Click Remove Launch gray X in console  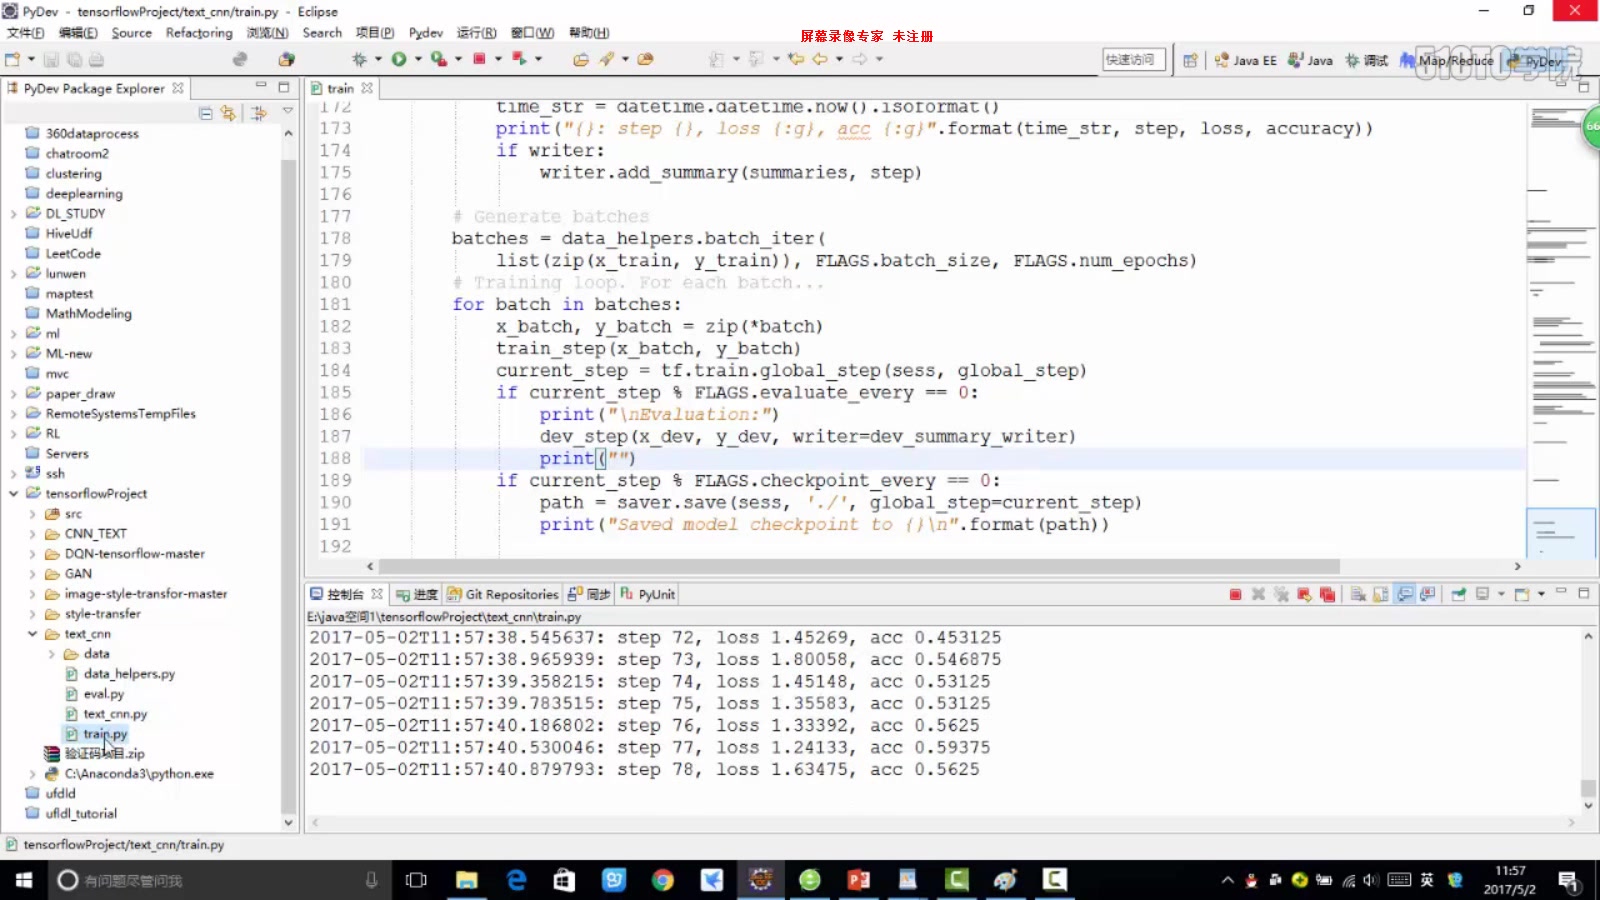1259,594
